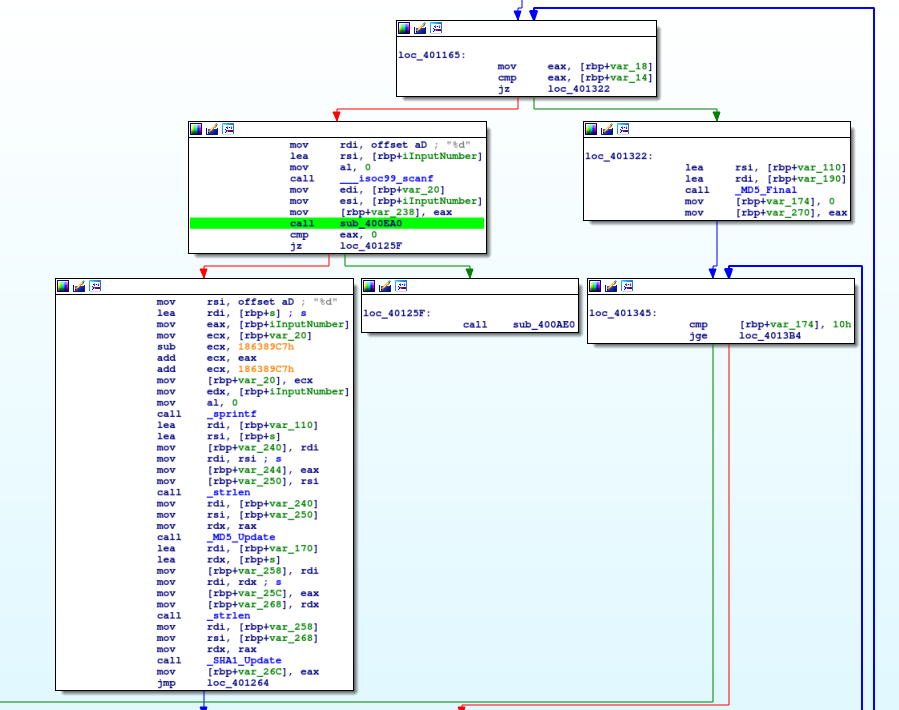Click 'mov [rbp+var_25C], eax' instruction
This screenshot has width=899, height=710.
[x=238, y=594]
